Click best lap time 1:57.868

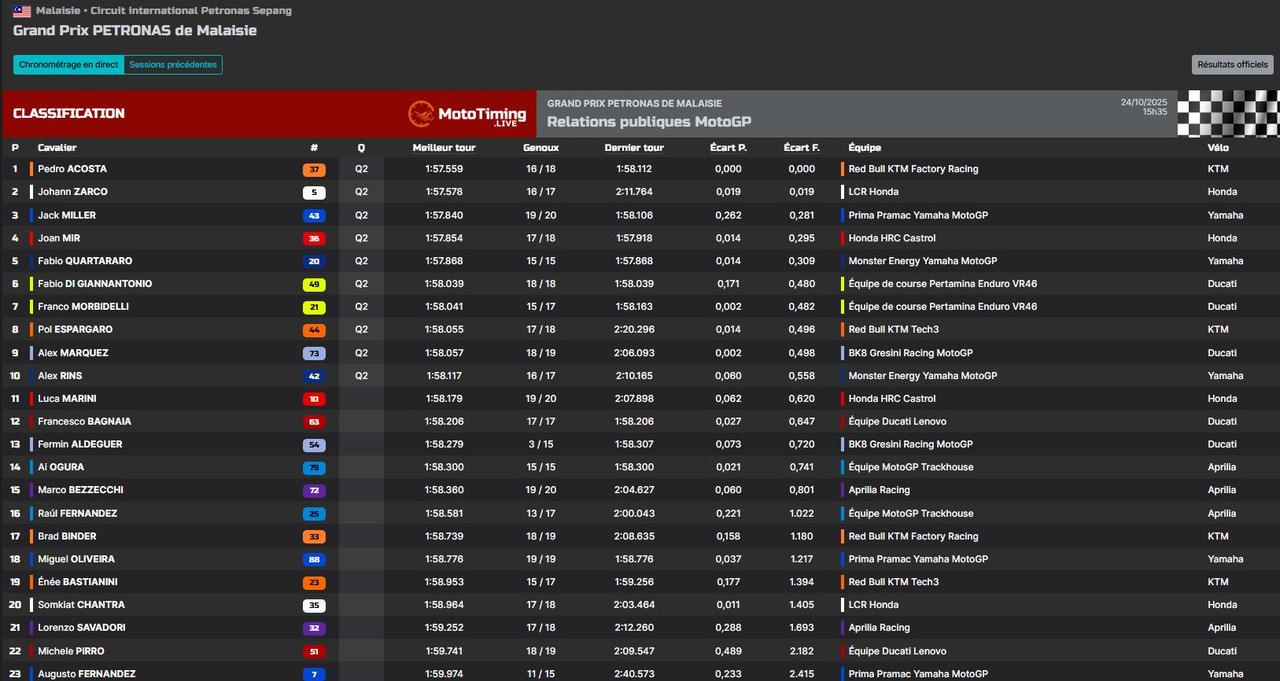tap(444, 261)
